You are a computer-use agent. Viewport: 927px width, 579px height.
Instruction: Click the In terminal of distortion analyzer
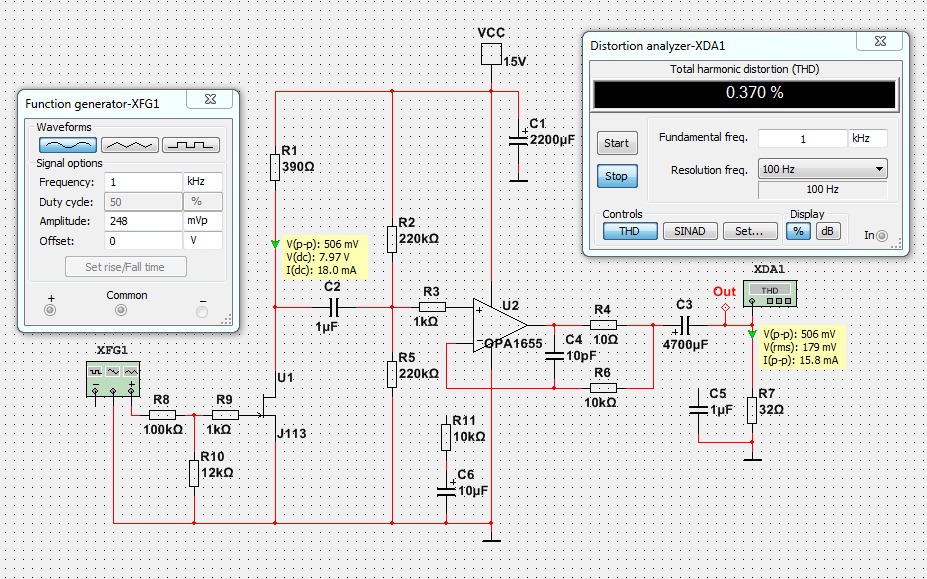881,235
